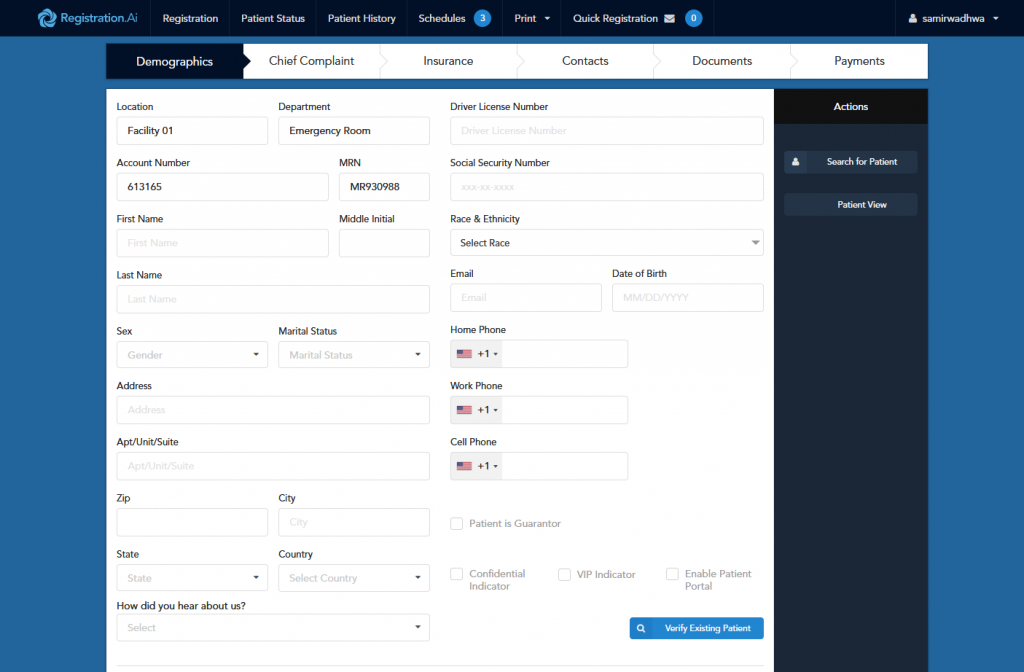Open the Print menu dropdown
This screenshot has height=672, width=1024.
(x=532, y=18)
